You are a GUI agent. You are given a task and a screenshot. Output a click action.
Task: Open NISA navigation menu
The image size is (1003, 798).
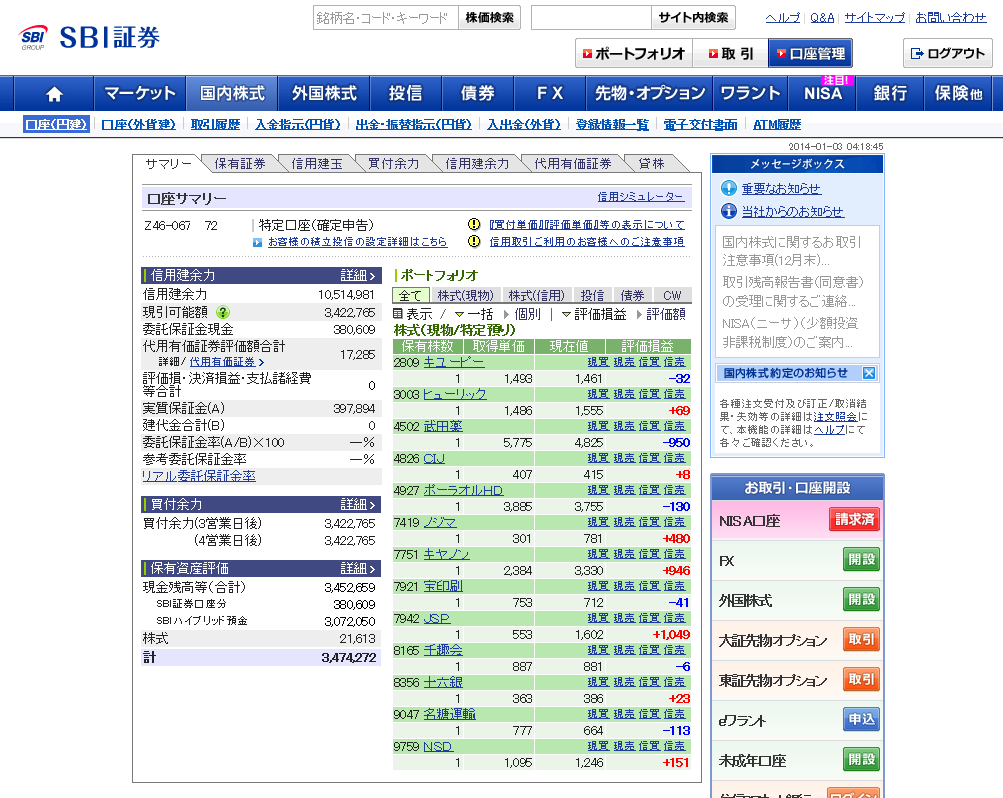tap(823, 94)
